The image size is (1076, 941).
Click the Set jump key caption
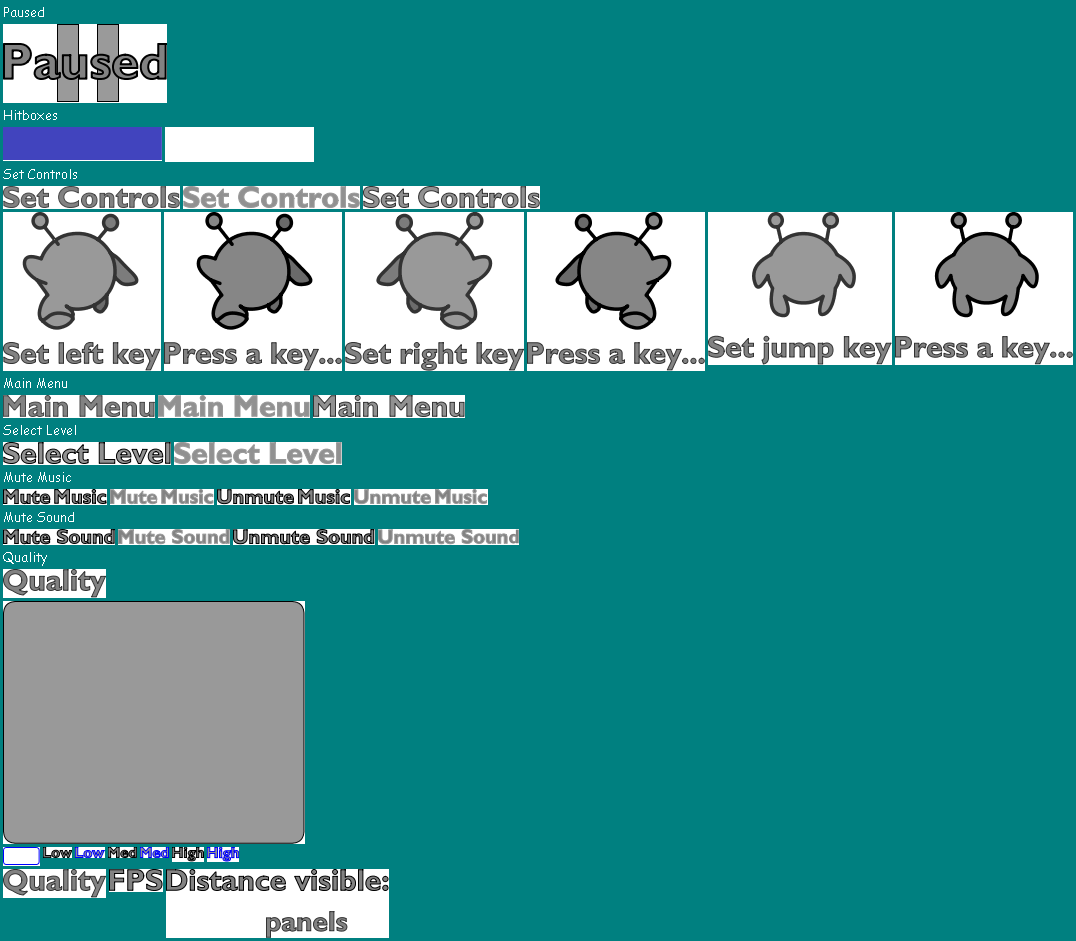[799, 348]
